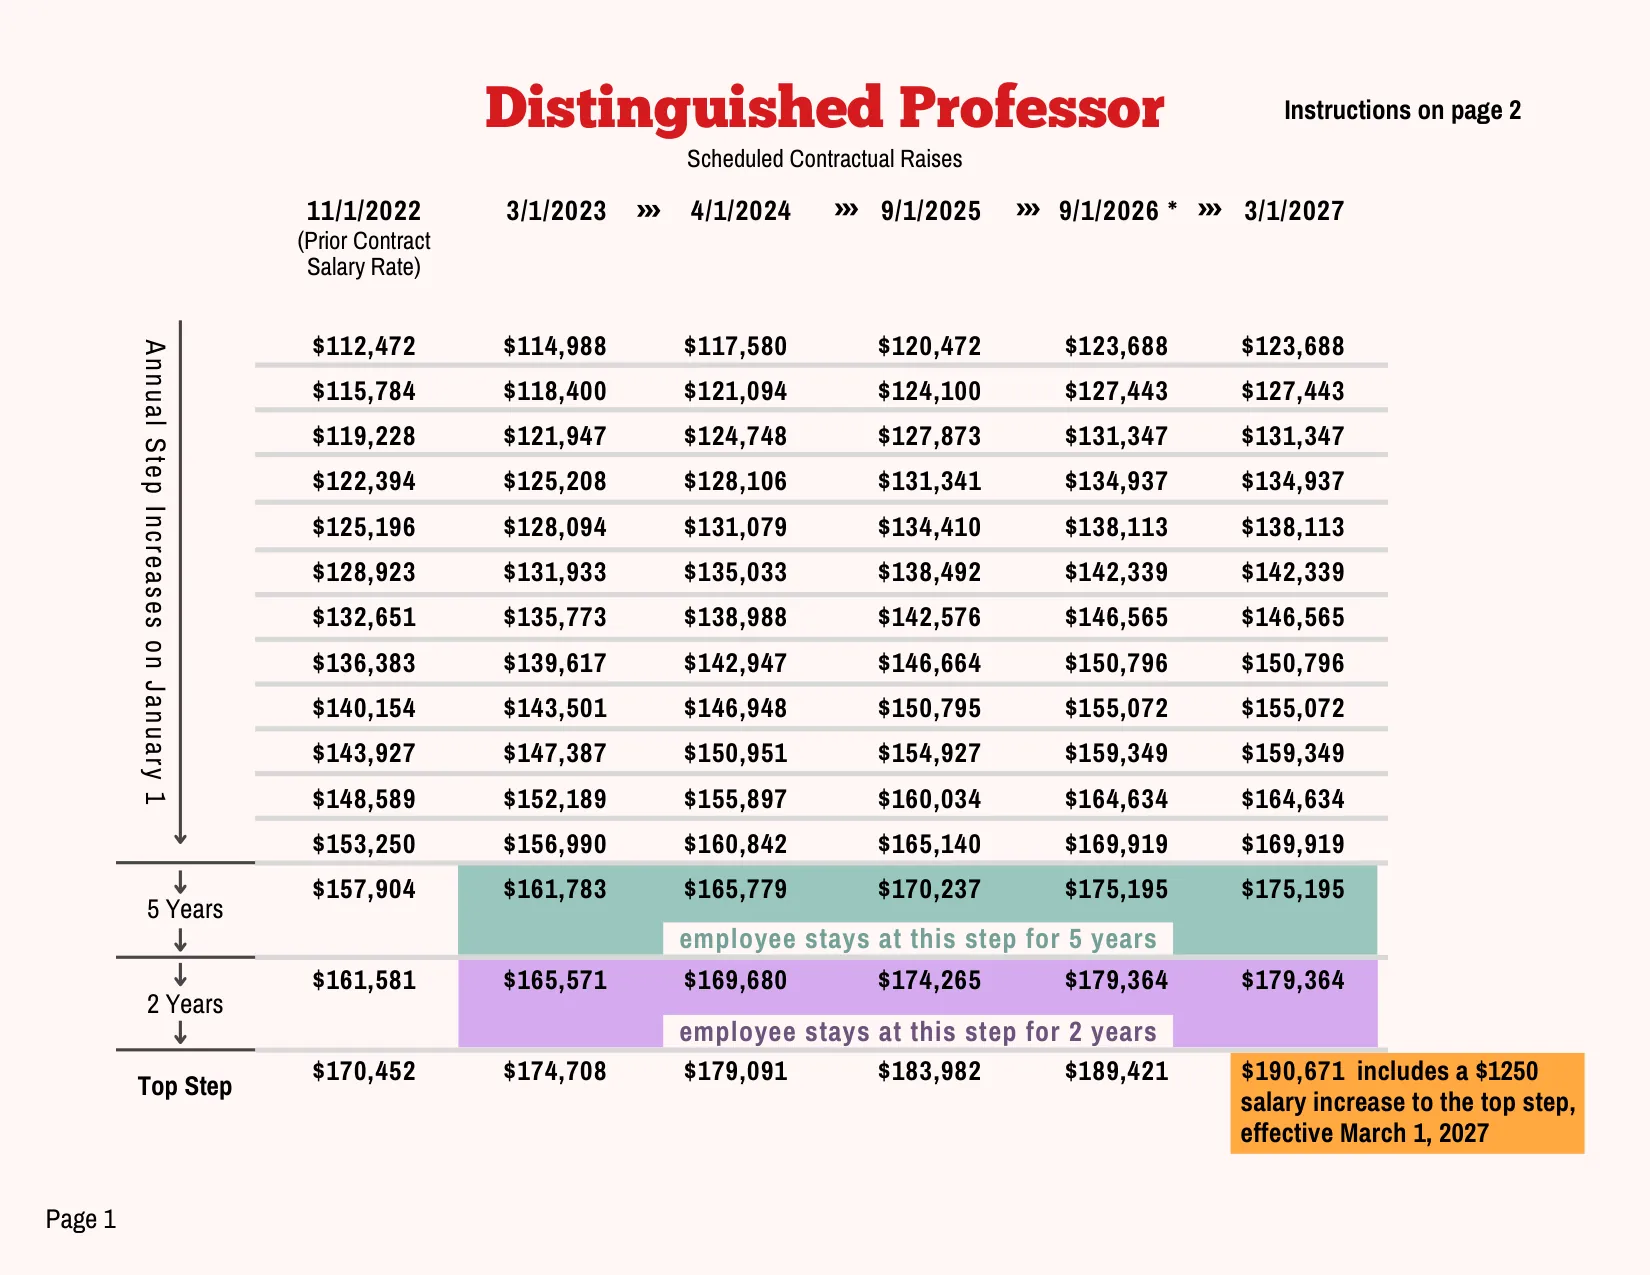This screenshot has width=1650, height=1275.
Task: Click cell value $120,472
Action: click(x=930, y=346)
